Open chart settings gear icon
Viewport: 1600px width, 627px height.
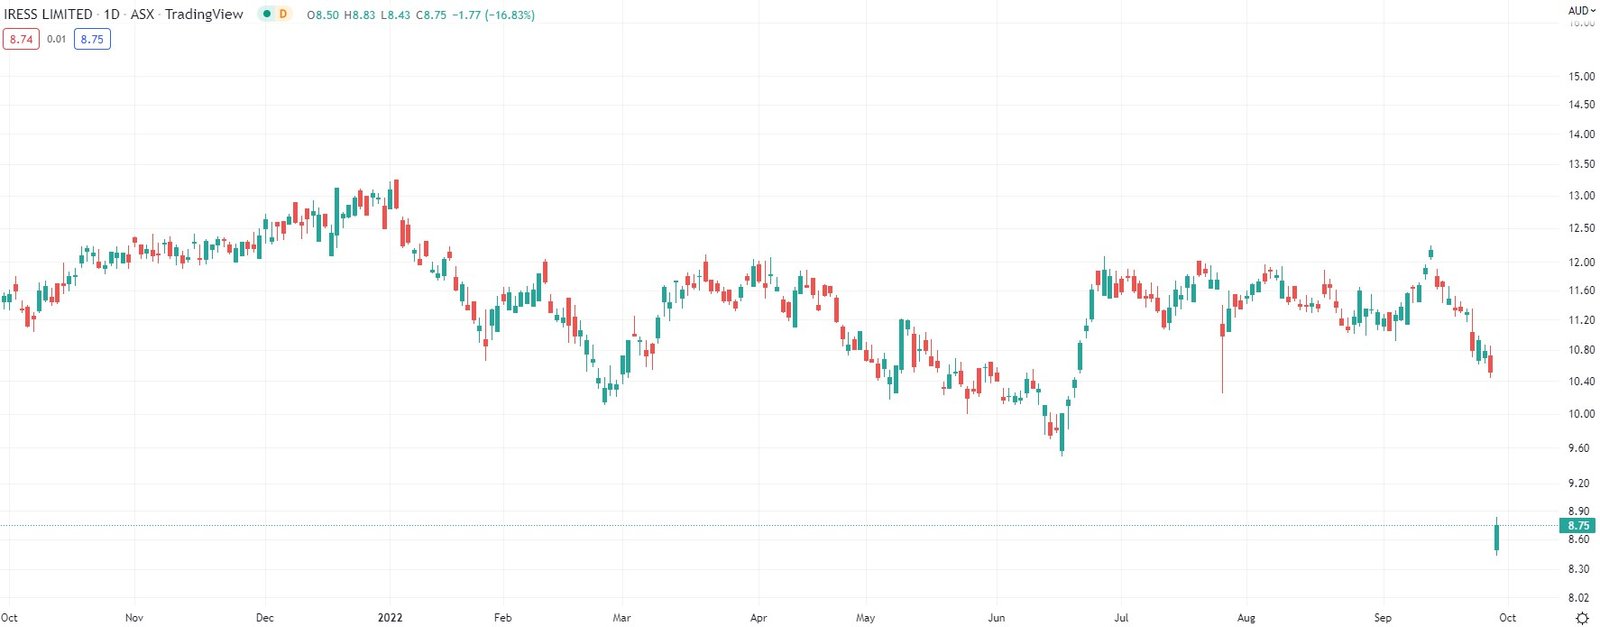(1582, 618)
